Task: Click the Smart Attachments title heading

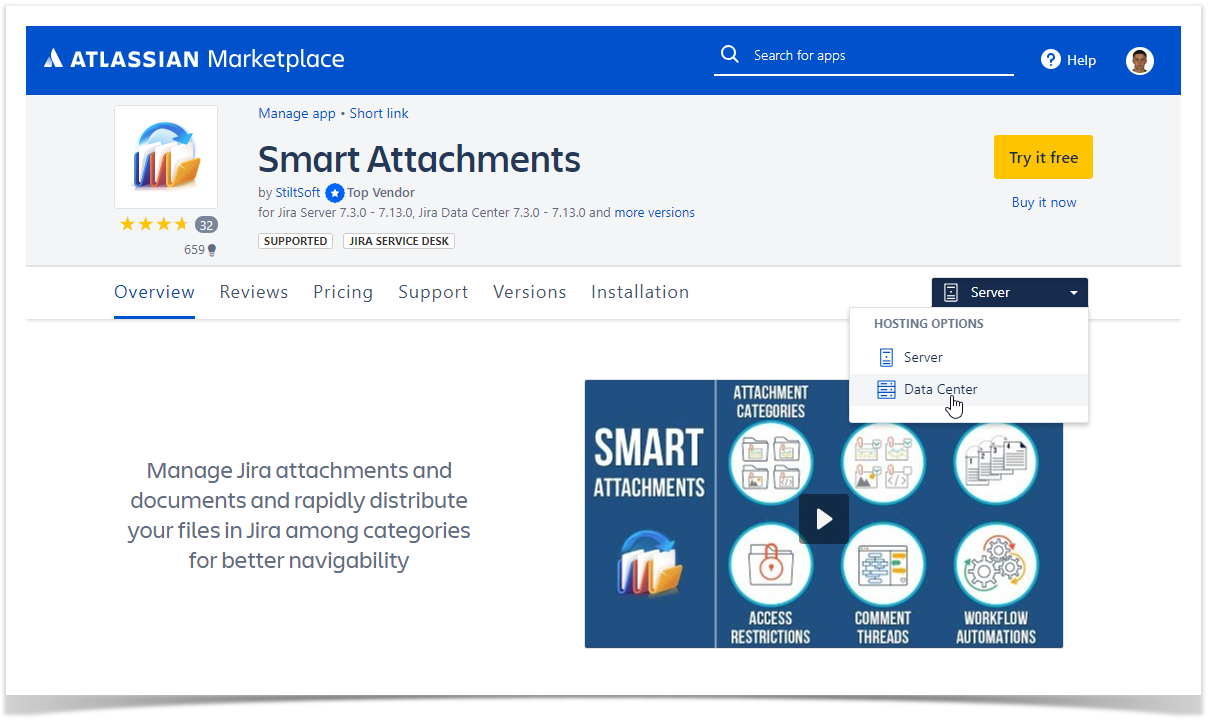Action: coord(419,159)
